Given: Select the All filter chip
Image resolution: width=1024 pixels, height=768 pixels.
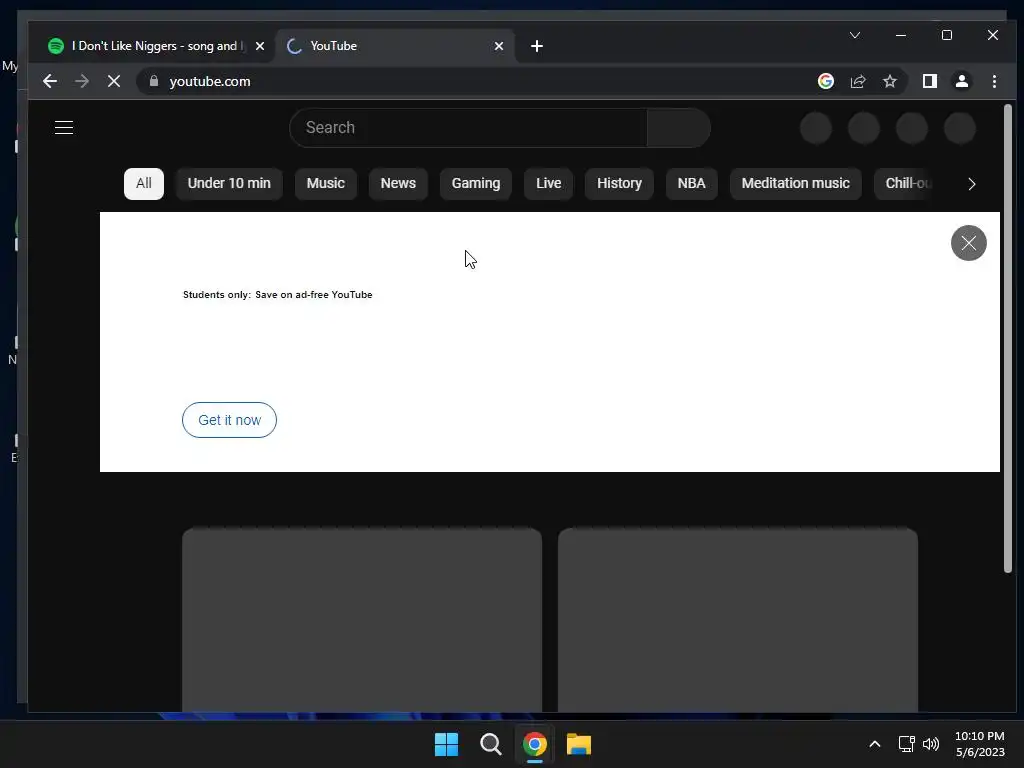Looking at the screenshot, I should (144, 184).
